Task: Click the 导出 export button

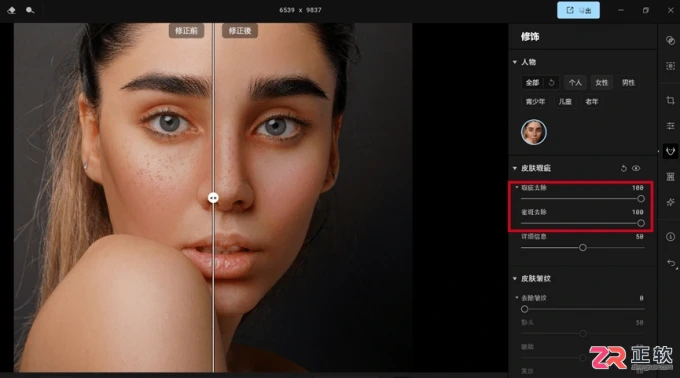Action: pyautogui.click(x=578, y=10)
